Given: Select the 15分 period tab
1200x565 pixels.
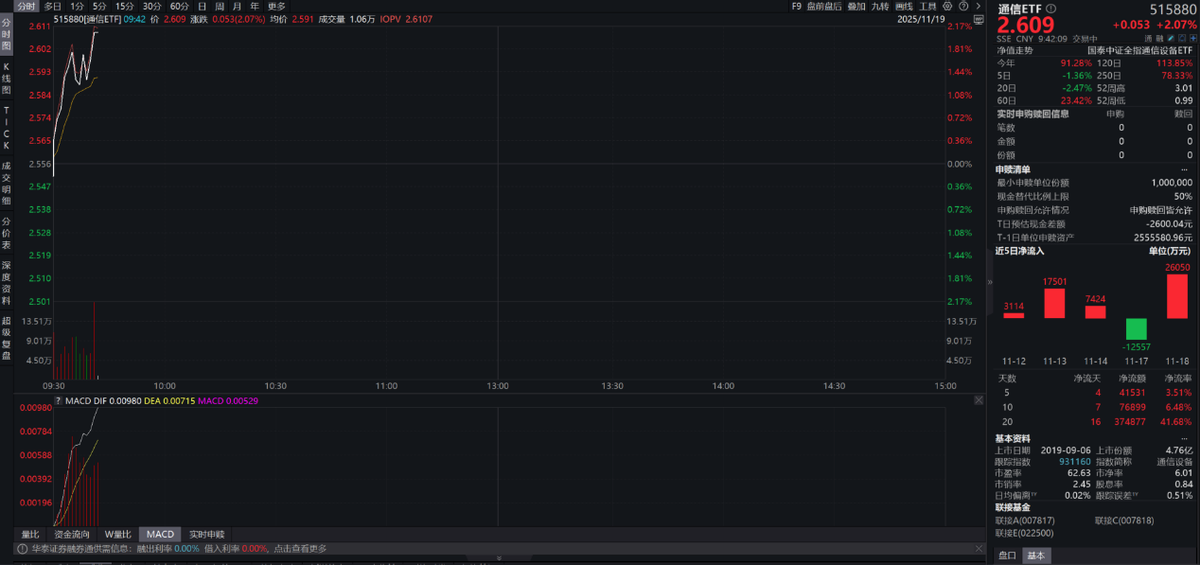Looking at the screenshot, I should point(125,6).
